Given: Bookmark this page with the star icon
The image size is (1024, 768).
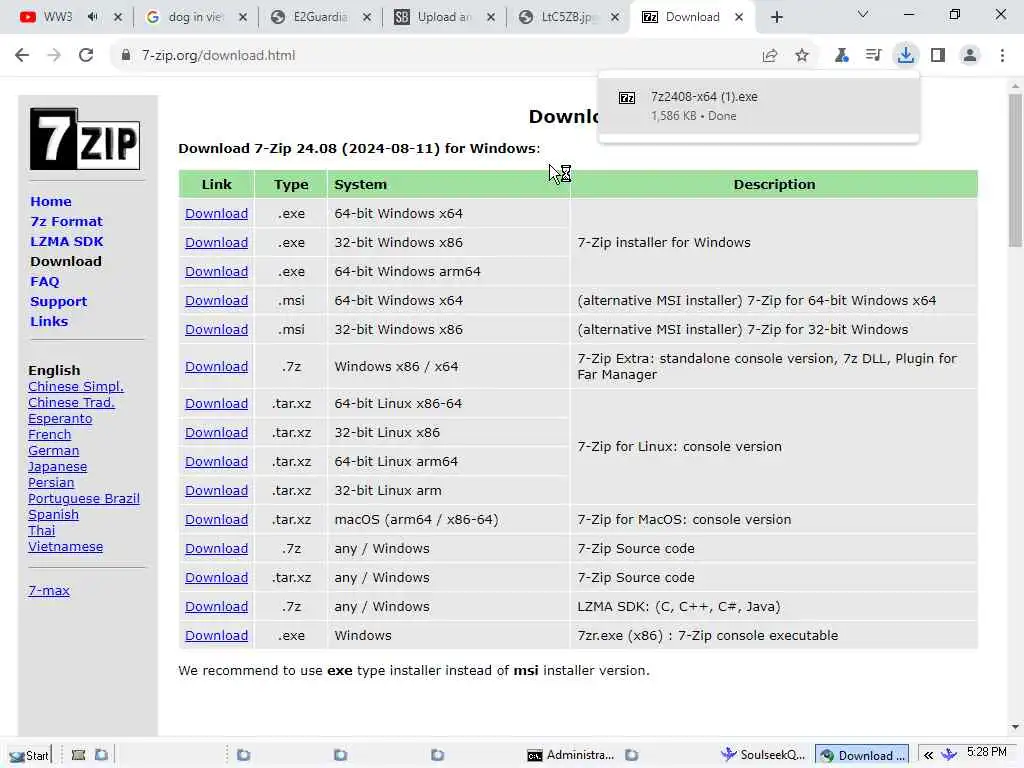Looking at the screenshot, I should [802, 56].
